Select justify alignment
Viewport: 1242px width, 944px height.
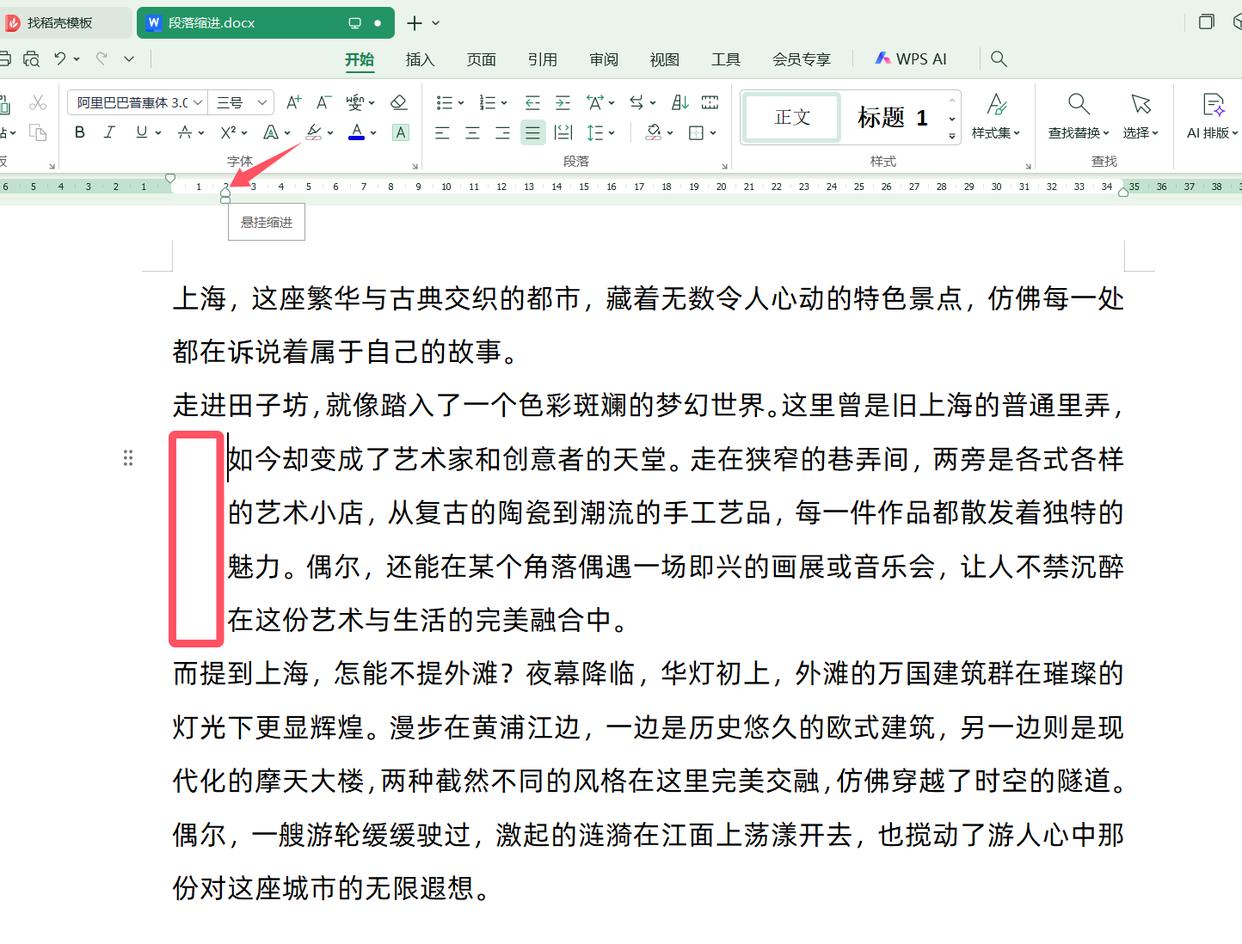[533, 132]
